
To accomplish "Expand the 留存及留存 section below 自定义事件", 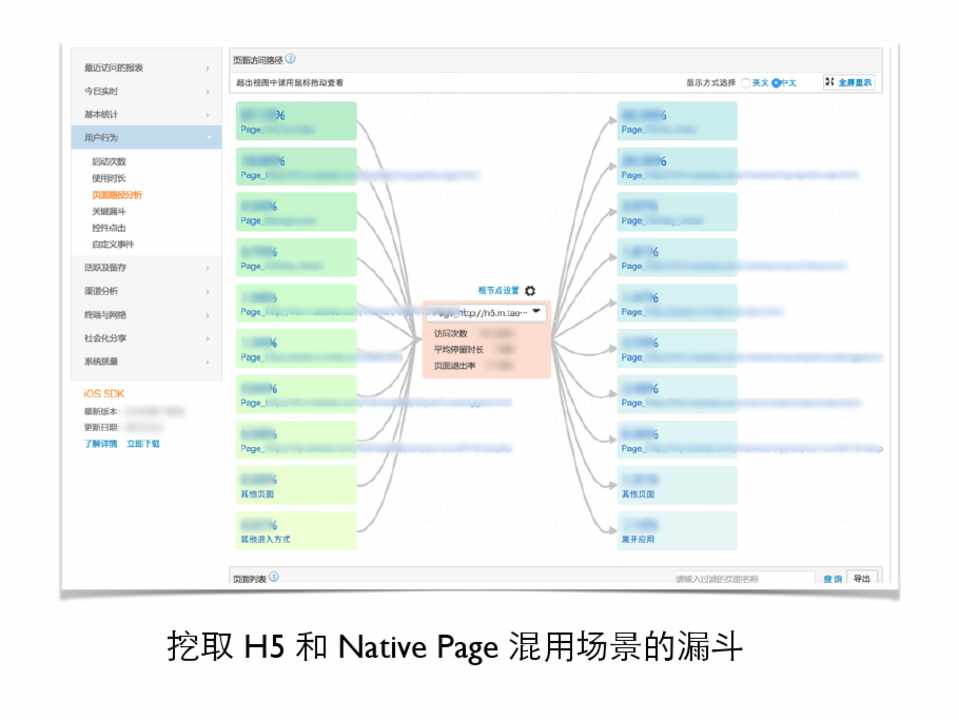I will 146,268.
